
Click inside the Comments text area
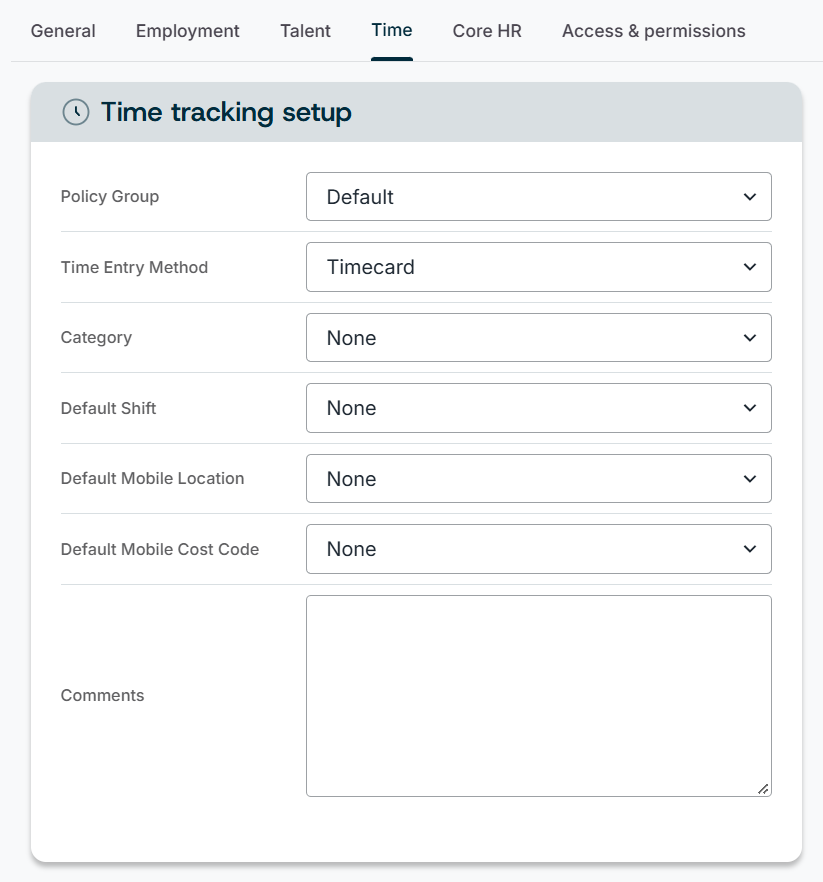coord(539,696)
